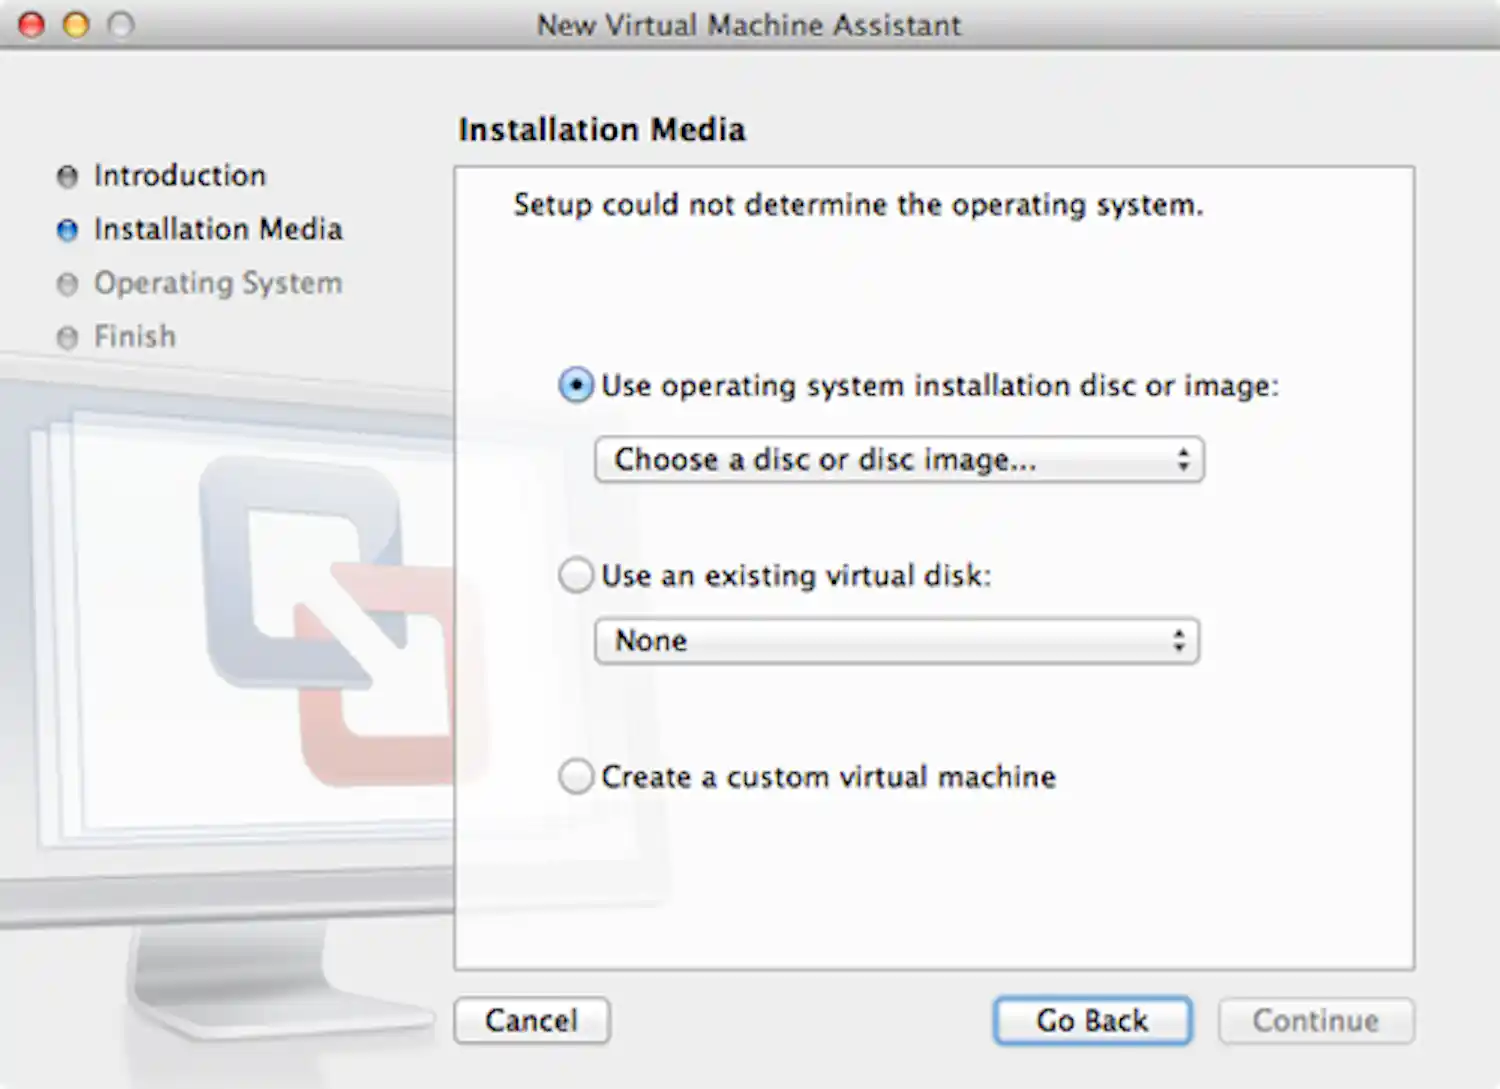1500x1089 pixels.
Task: Click the Finish step indicator dot
Action: point(66,337)
